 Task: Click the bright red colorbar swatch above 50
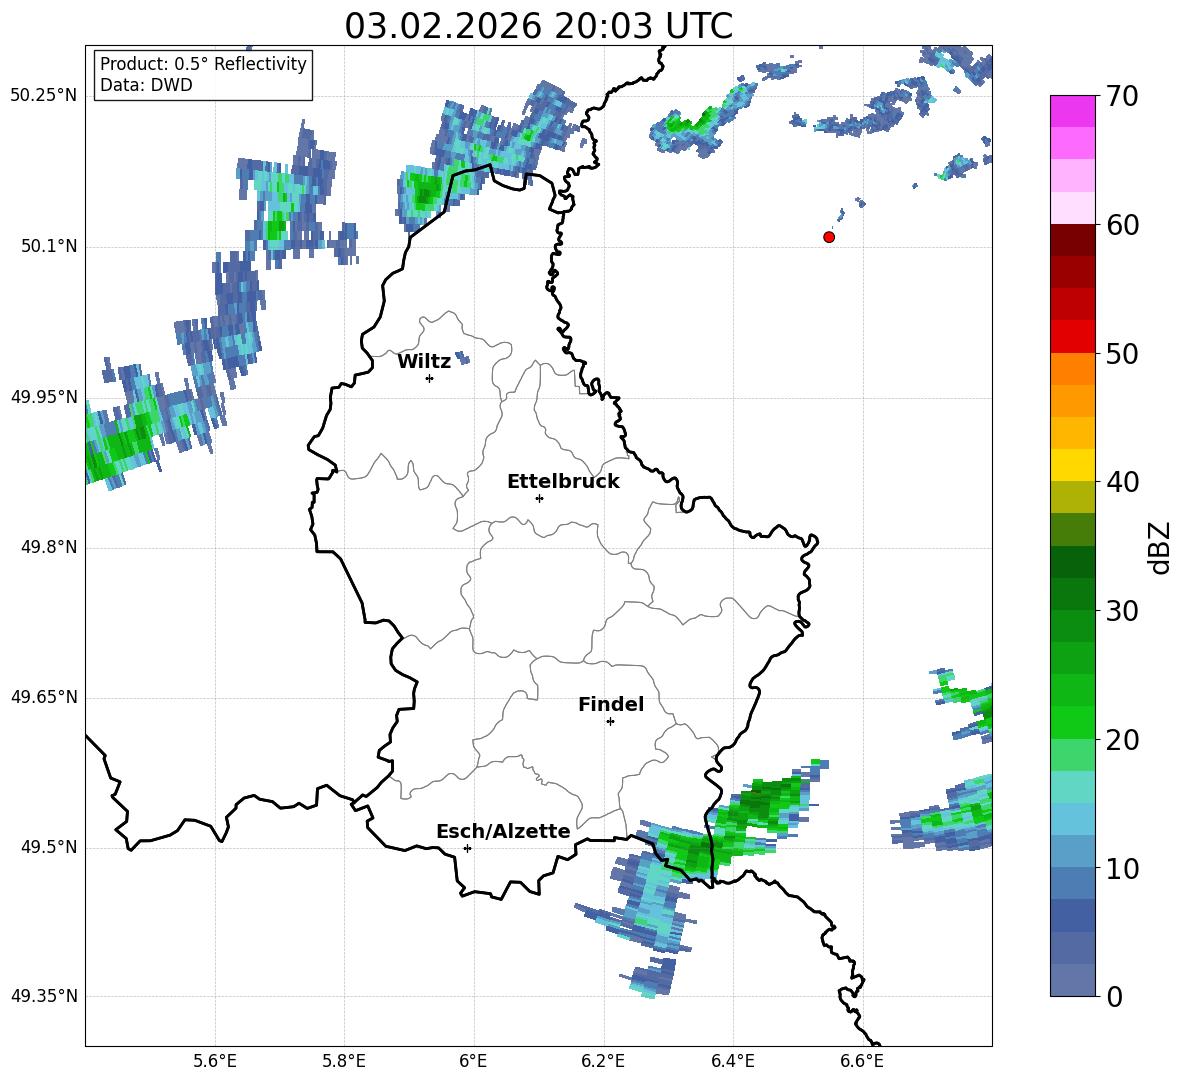(x=1072, y=337)
